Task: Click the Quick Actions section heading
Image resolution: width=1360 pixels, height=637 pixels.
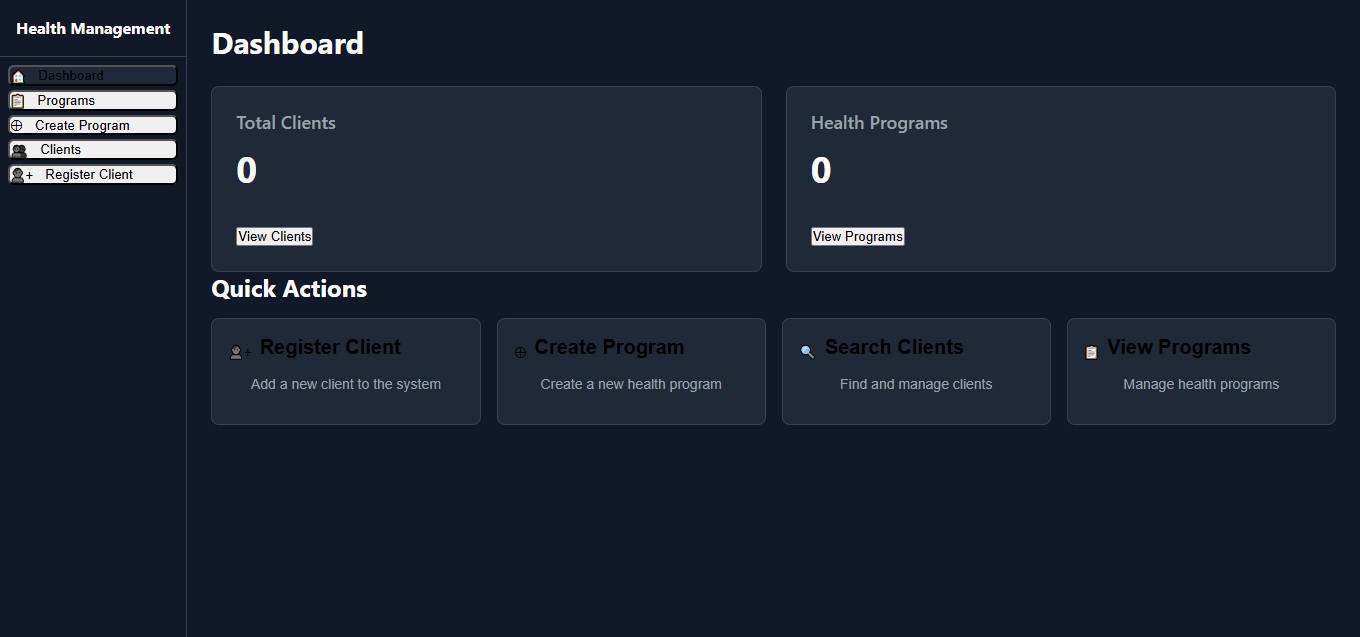Action: click(x=289, y=289)
